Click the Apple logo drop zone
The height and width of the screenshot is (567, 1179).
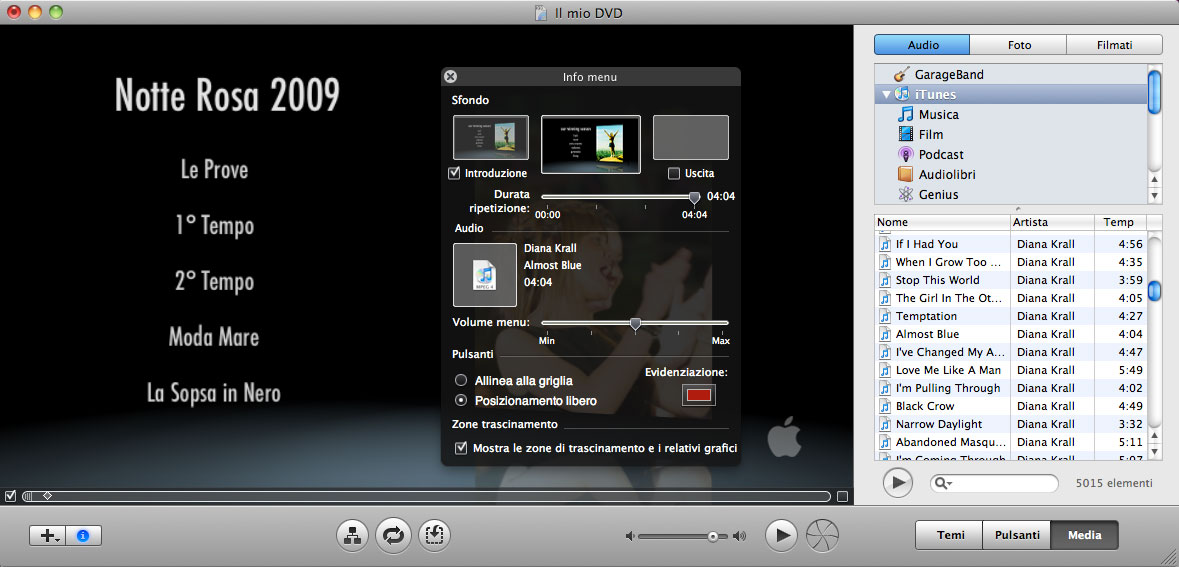784,438
